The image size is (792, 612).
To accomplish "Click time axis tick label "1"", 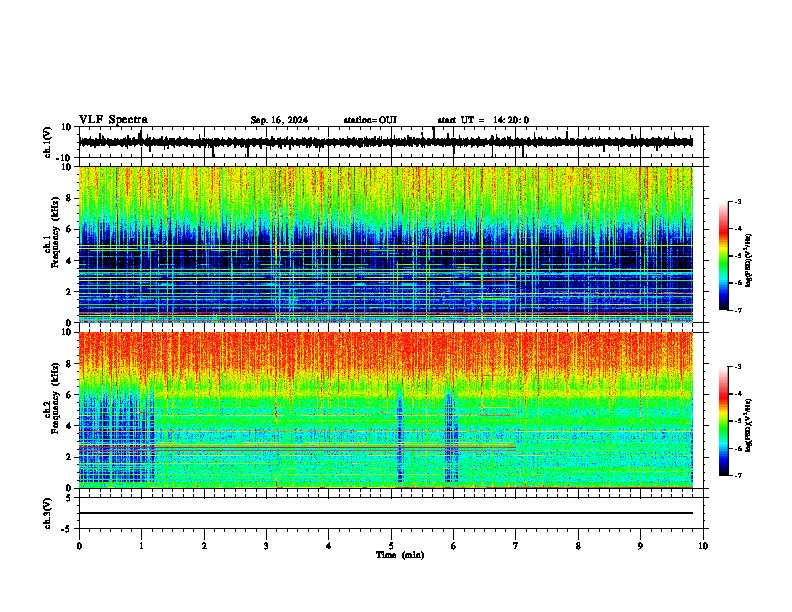I will pyautogui.click(x=141, y=546).
